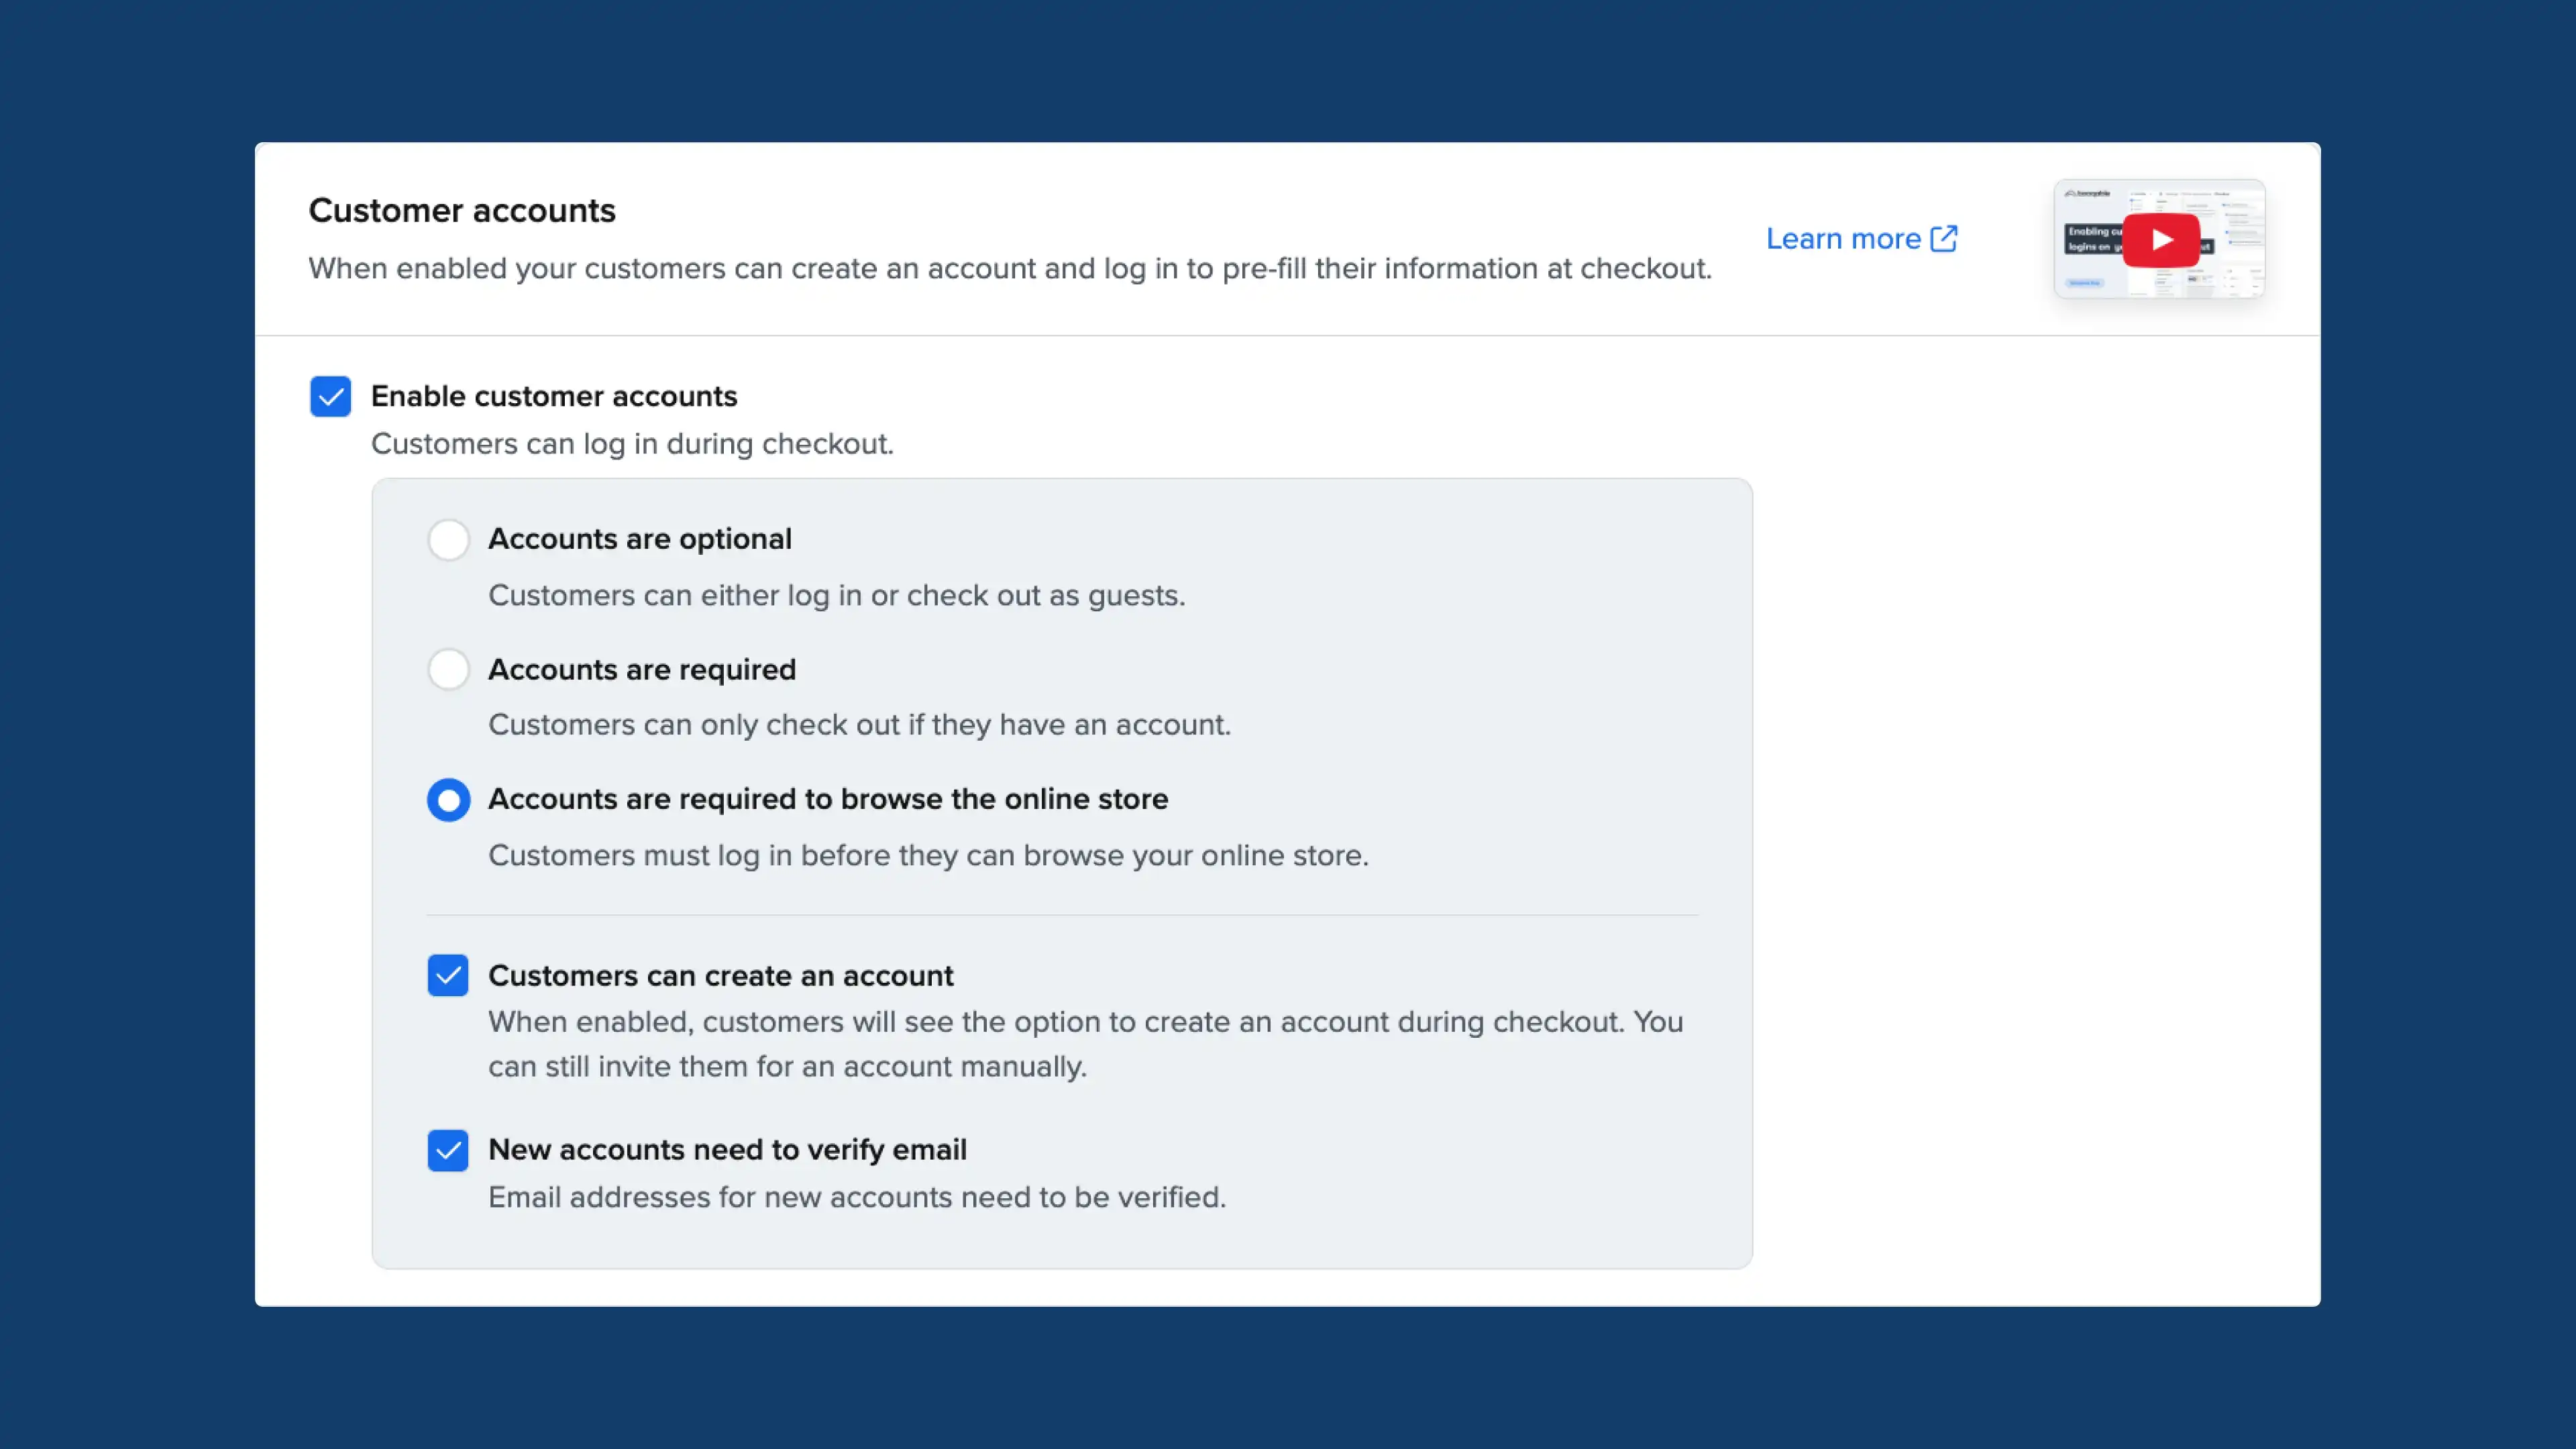Click the blue checkmark icon on Enable customer accounts
This screenshot has width=2576, height=1449.
click(330, 396)
